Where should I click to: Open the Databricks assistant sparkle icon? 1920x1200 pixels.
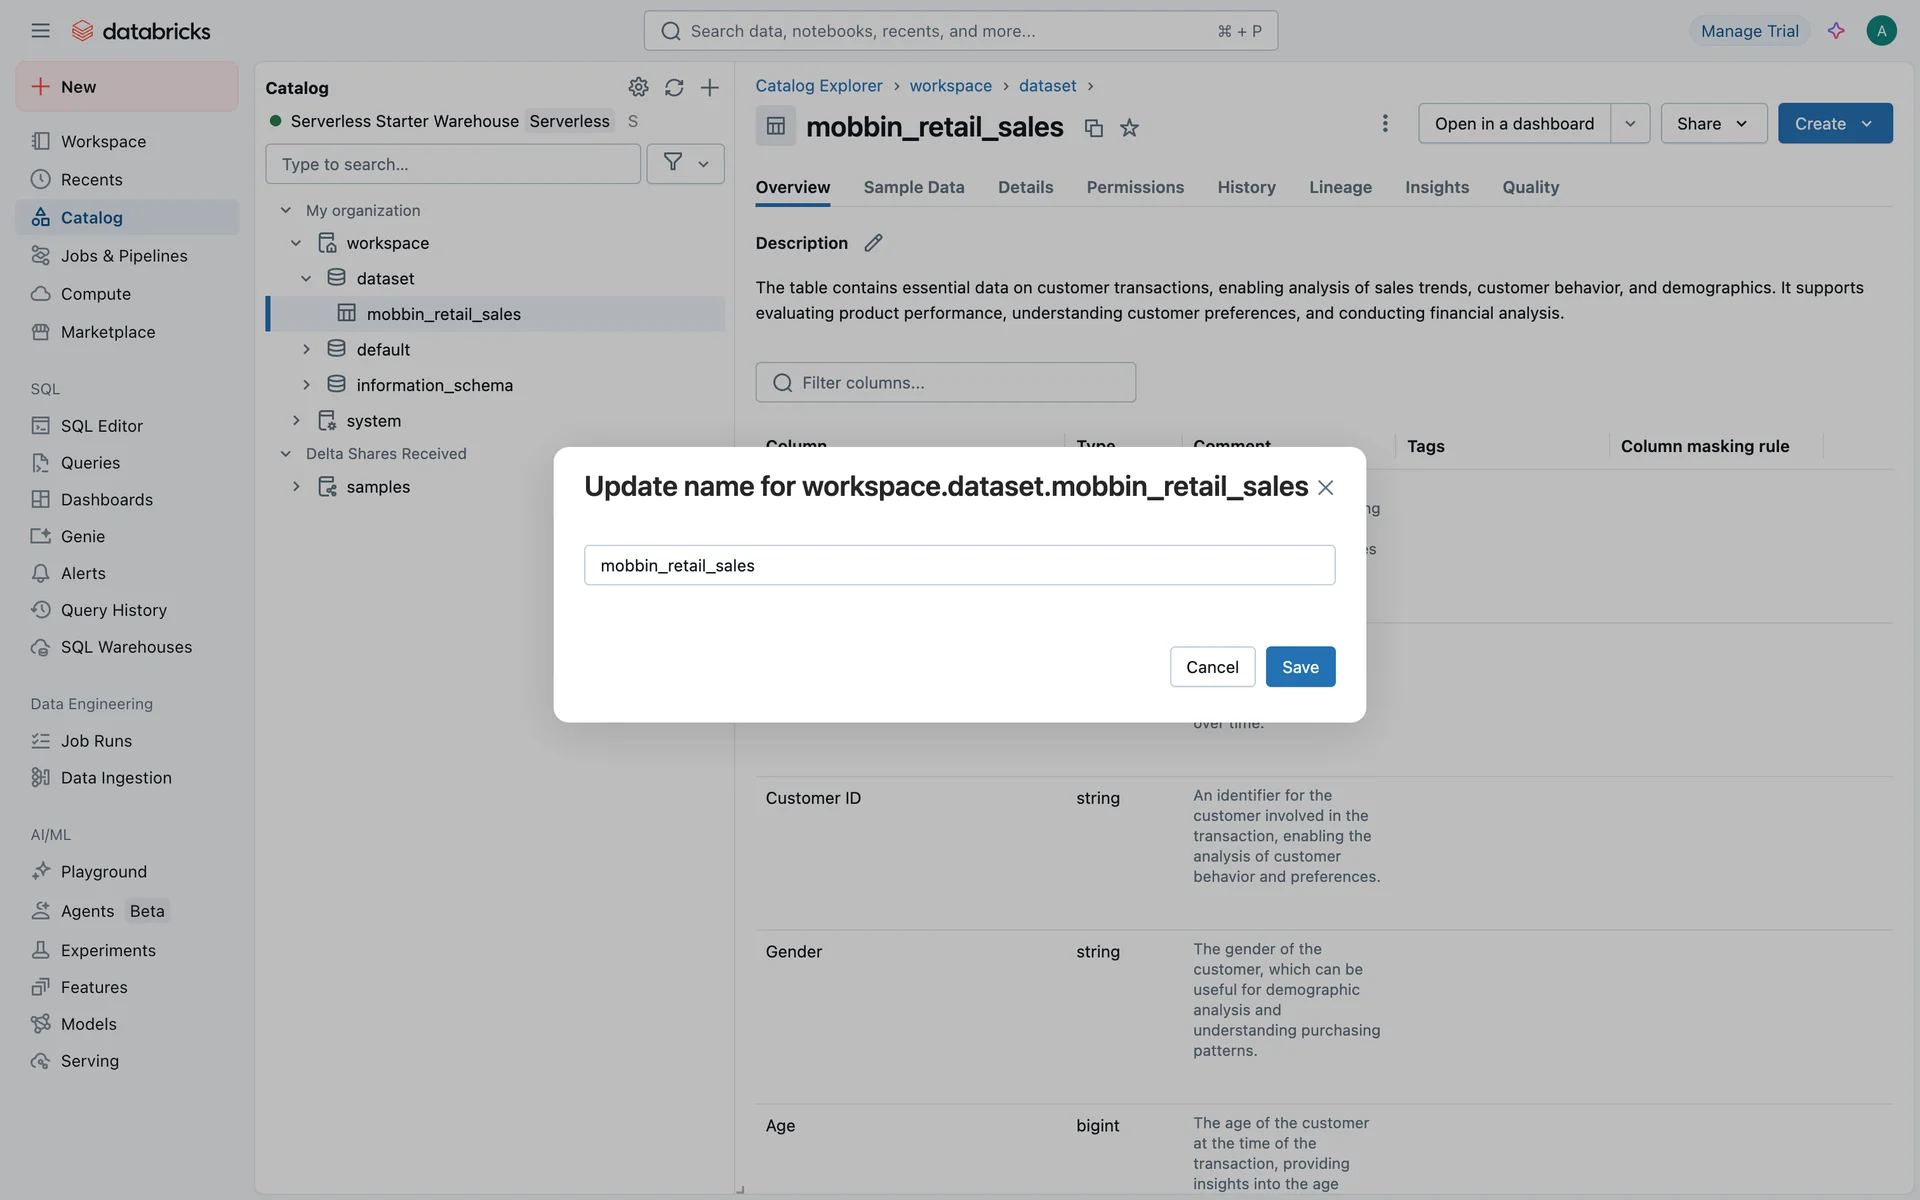pos(1836,31)
